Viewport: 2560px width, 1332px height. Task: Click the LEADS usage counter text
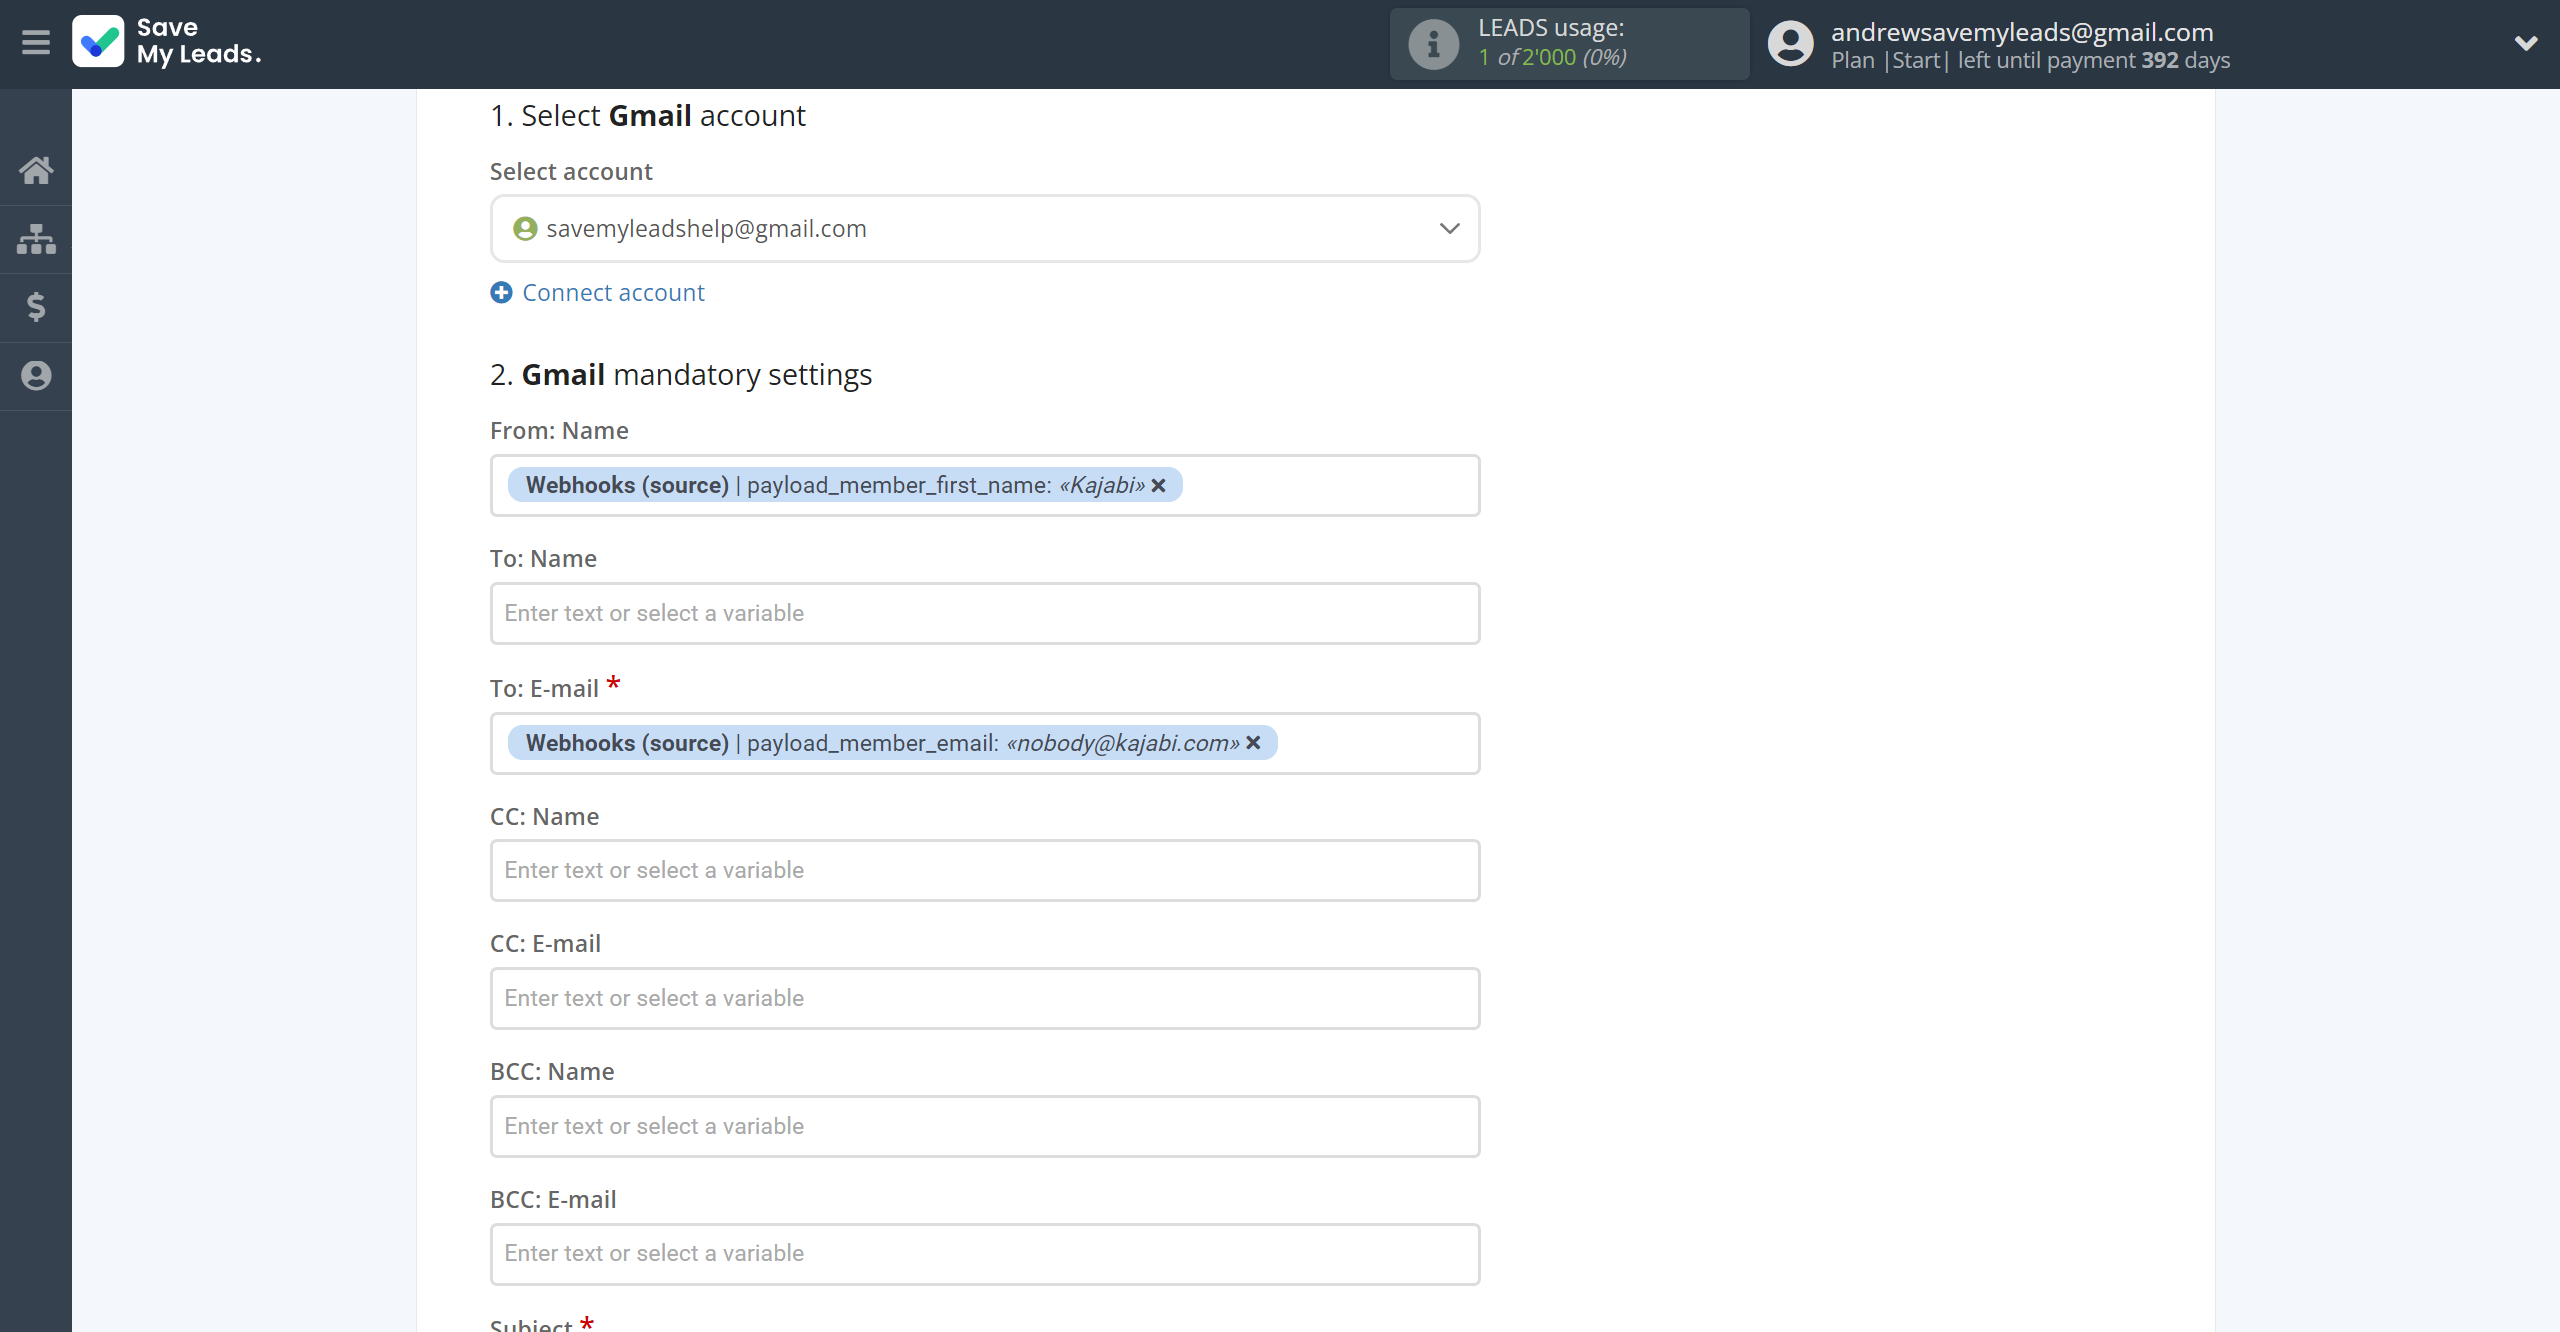[x=1552, y=57]
